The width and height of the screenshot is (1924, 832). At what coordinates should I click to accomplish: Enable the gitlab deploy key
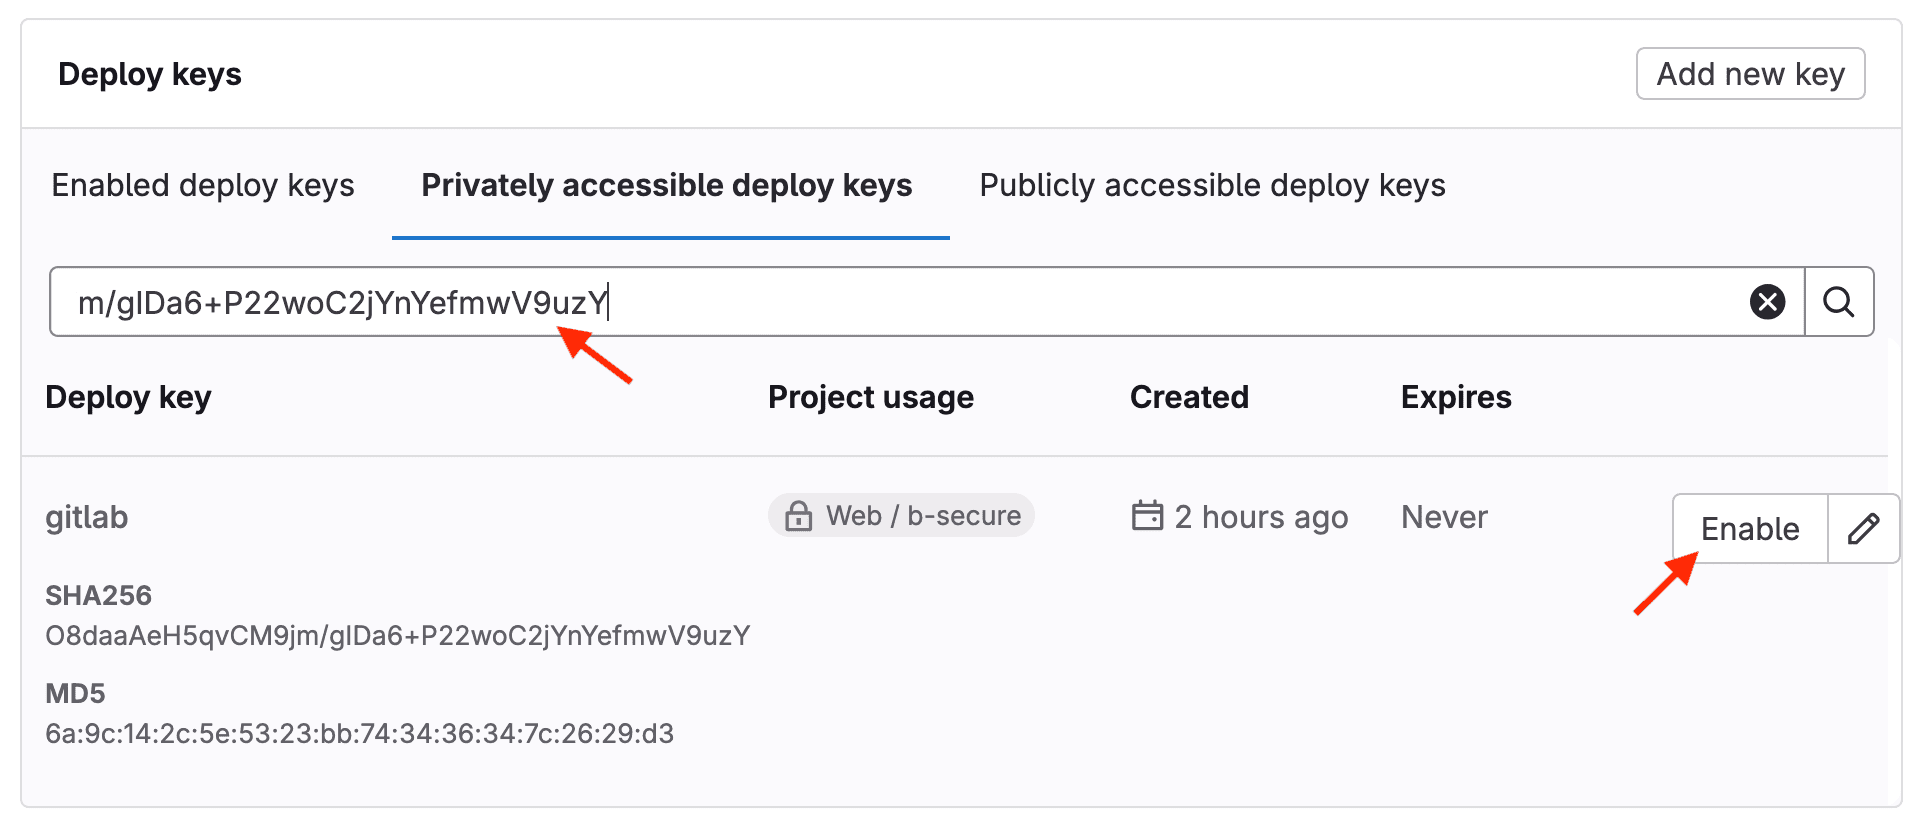coord(1748,529)
